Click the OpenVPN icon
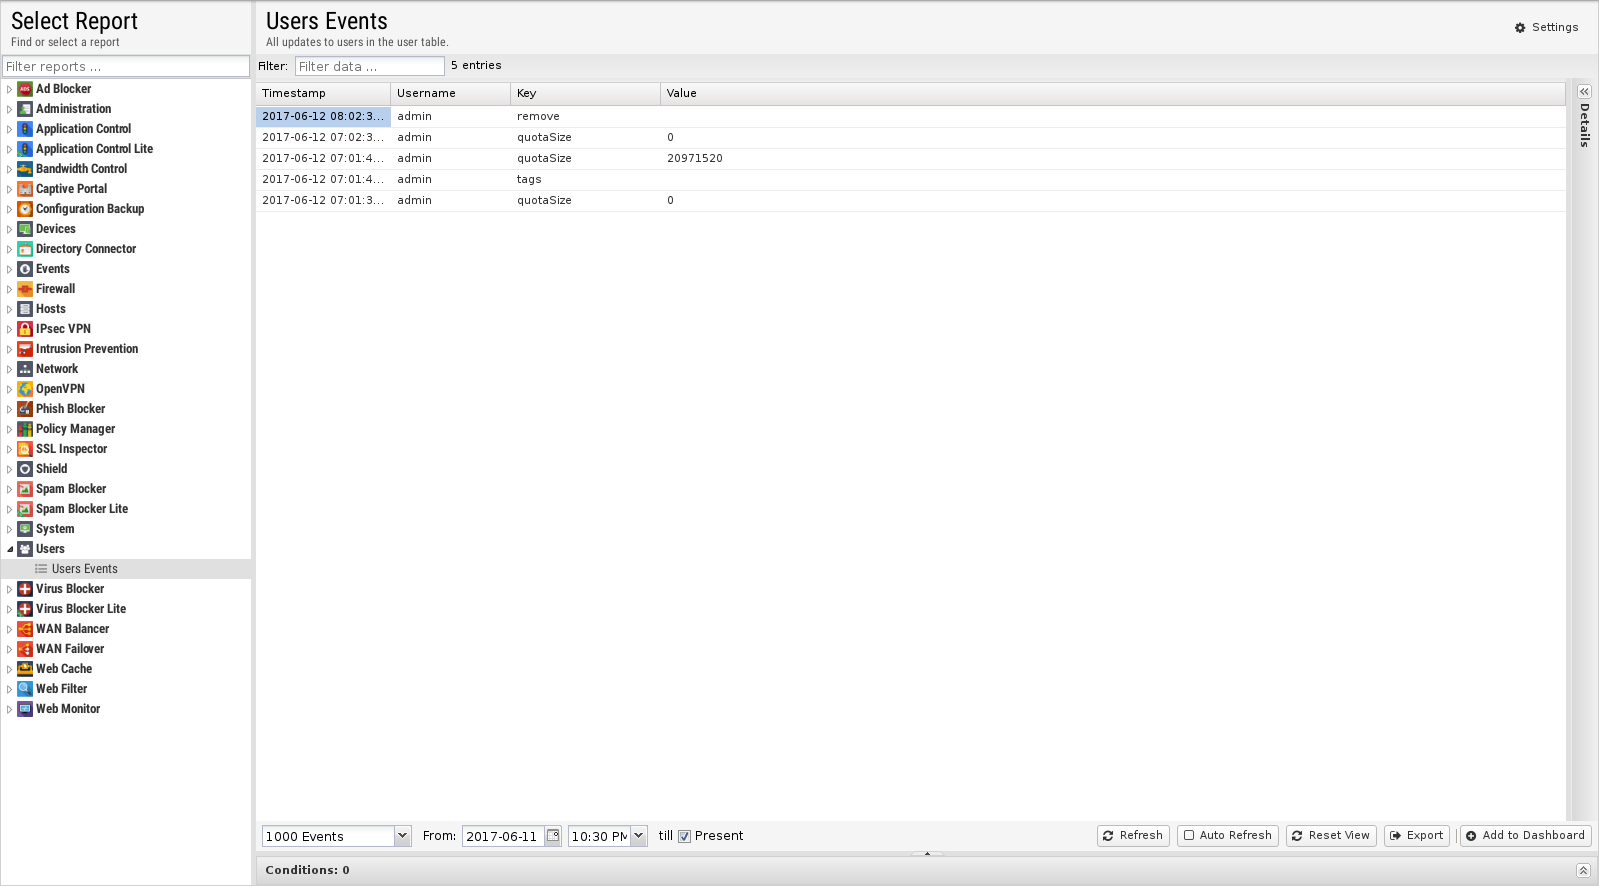 tap(25, 389)
